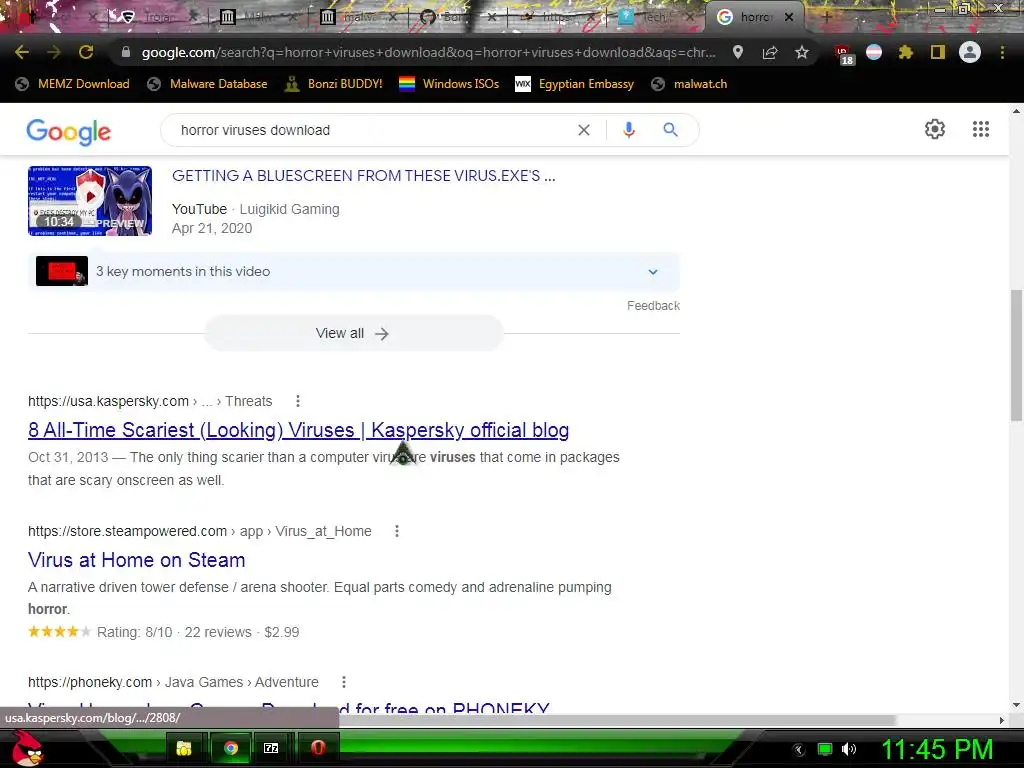Image resolution: width=1024 pixels, height=768 pixels.
Task: Clear the search box text
Action: point(584,130)
